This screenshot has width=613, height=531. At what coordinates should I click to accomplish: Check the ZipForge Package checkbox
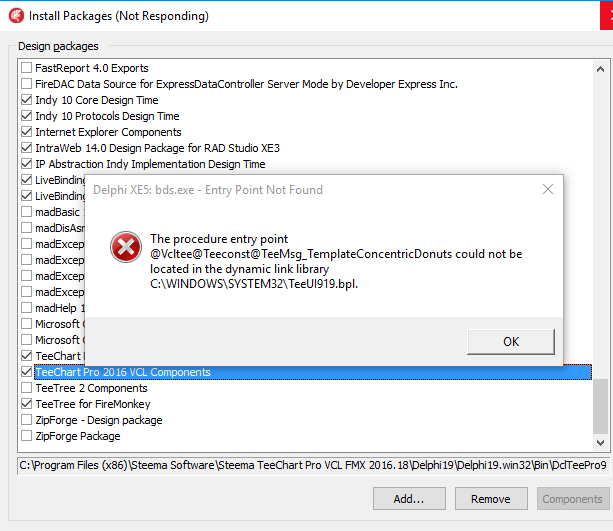27,436
